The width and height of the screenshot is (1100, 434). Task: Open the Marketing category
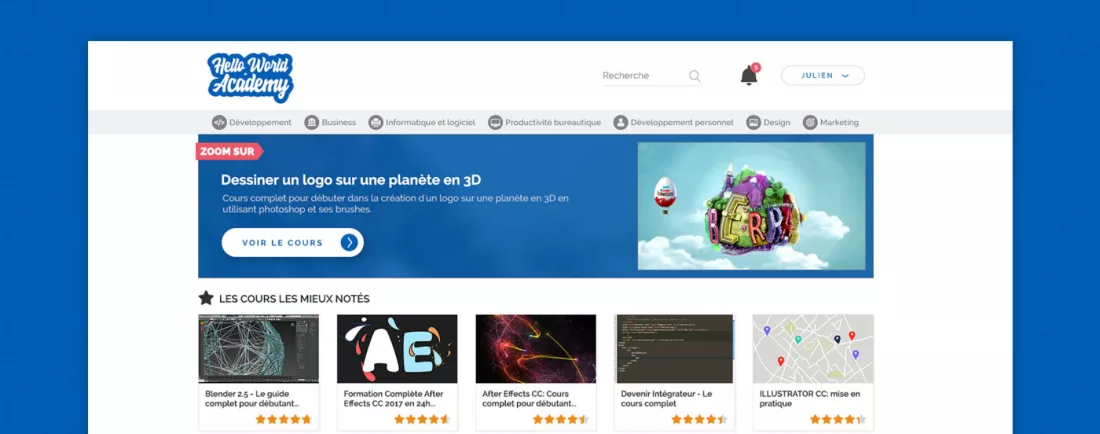[x=831, y=122]
